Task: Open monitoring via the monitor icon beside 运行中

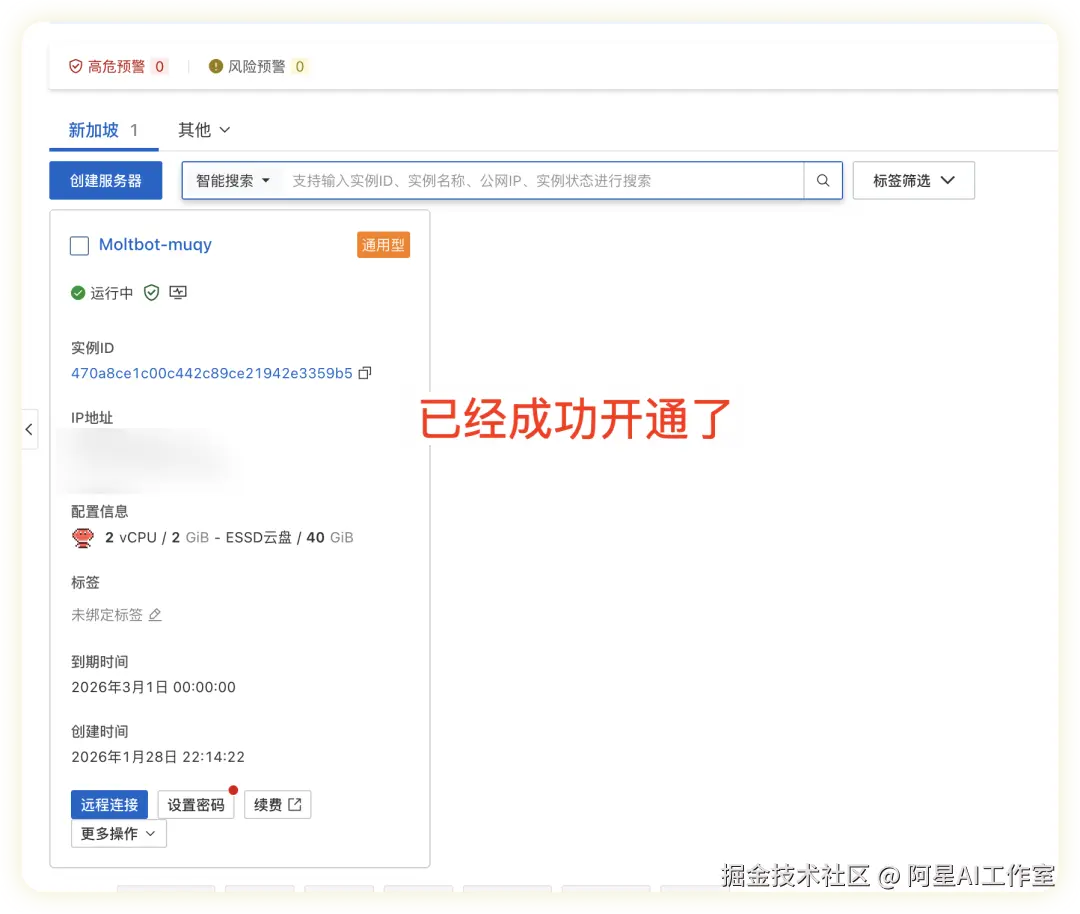Action: [177, 292]
